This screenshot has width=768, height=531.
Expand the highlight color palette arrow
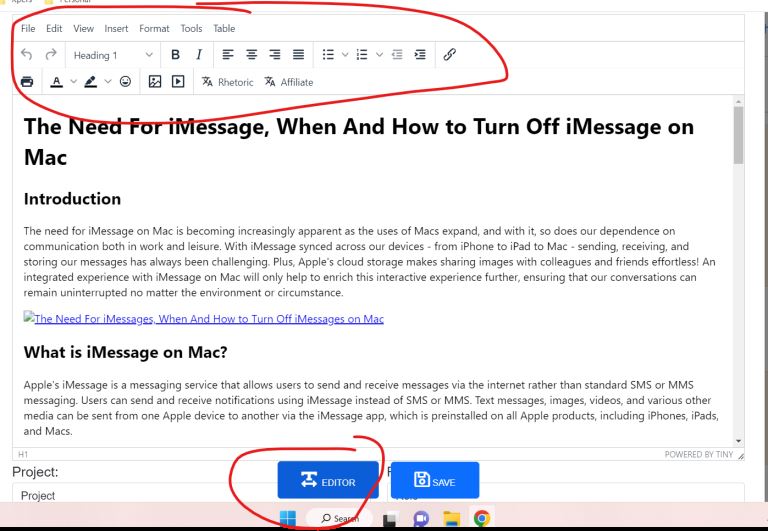pyautogui.click(x=108, y=81)
